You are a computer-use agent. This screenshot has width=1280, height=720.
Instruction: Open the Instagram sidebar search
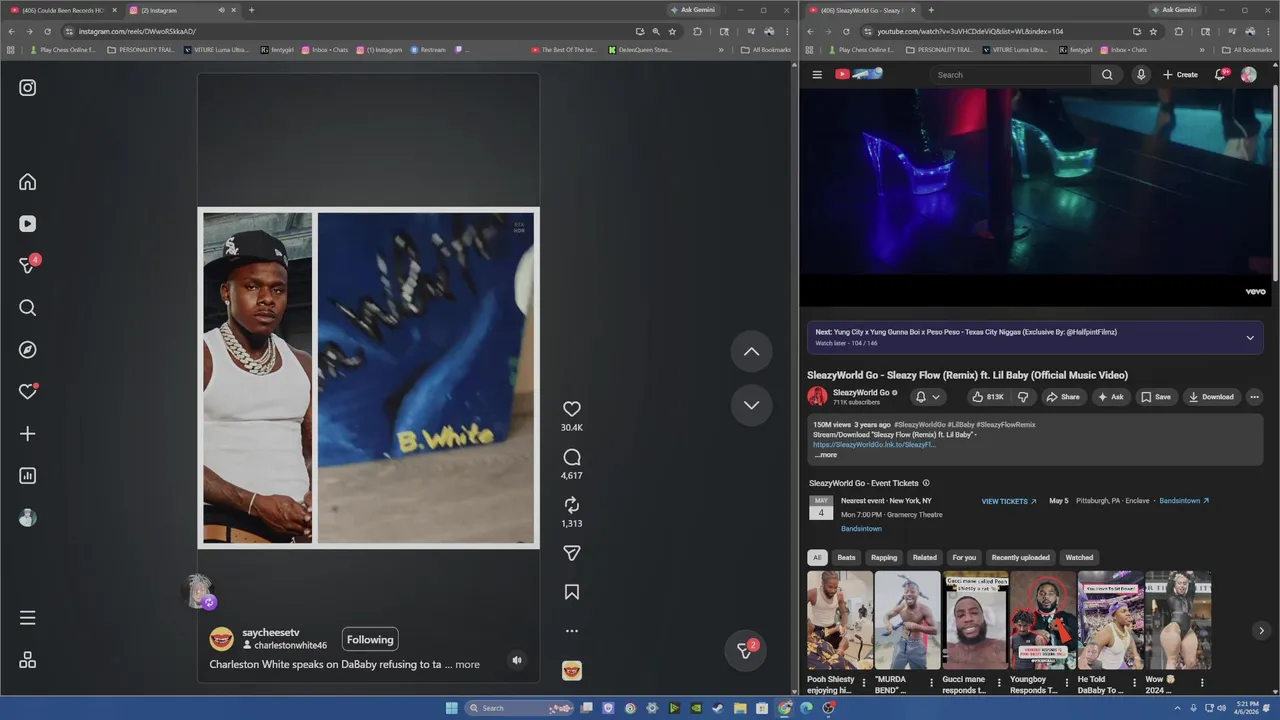(28, 308)
